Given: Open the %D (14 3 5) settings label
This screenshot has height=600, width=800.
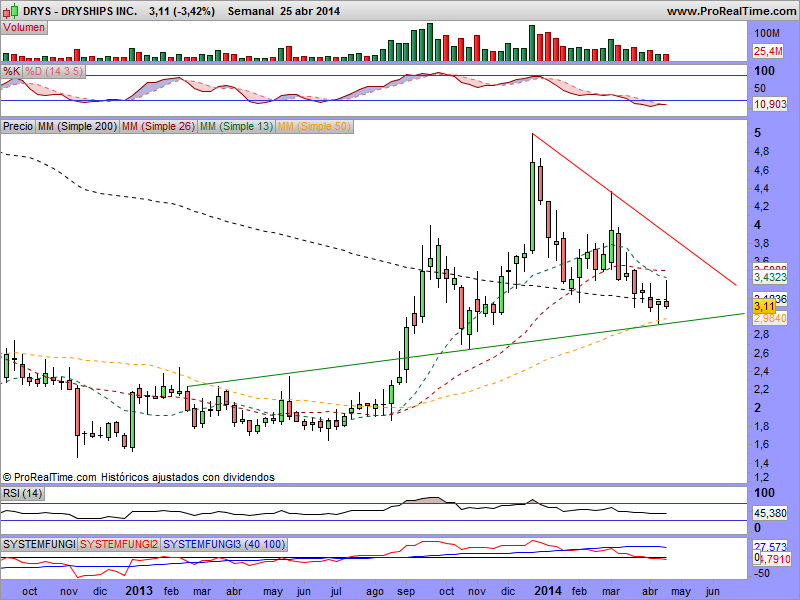Looking at the screenshot, I should click(54, 71).
